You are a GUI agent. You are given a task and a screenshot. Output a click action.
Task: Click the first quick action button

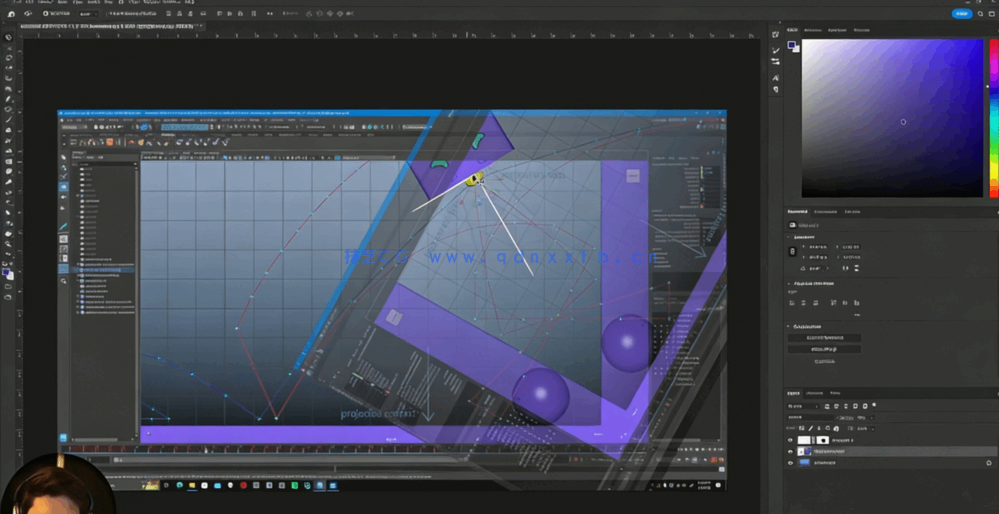(825, 338)
